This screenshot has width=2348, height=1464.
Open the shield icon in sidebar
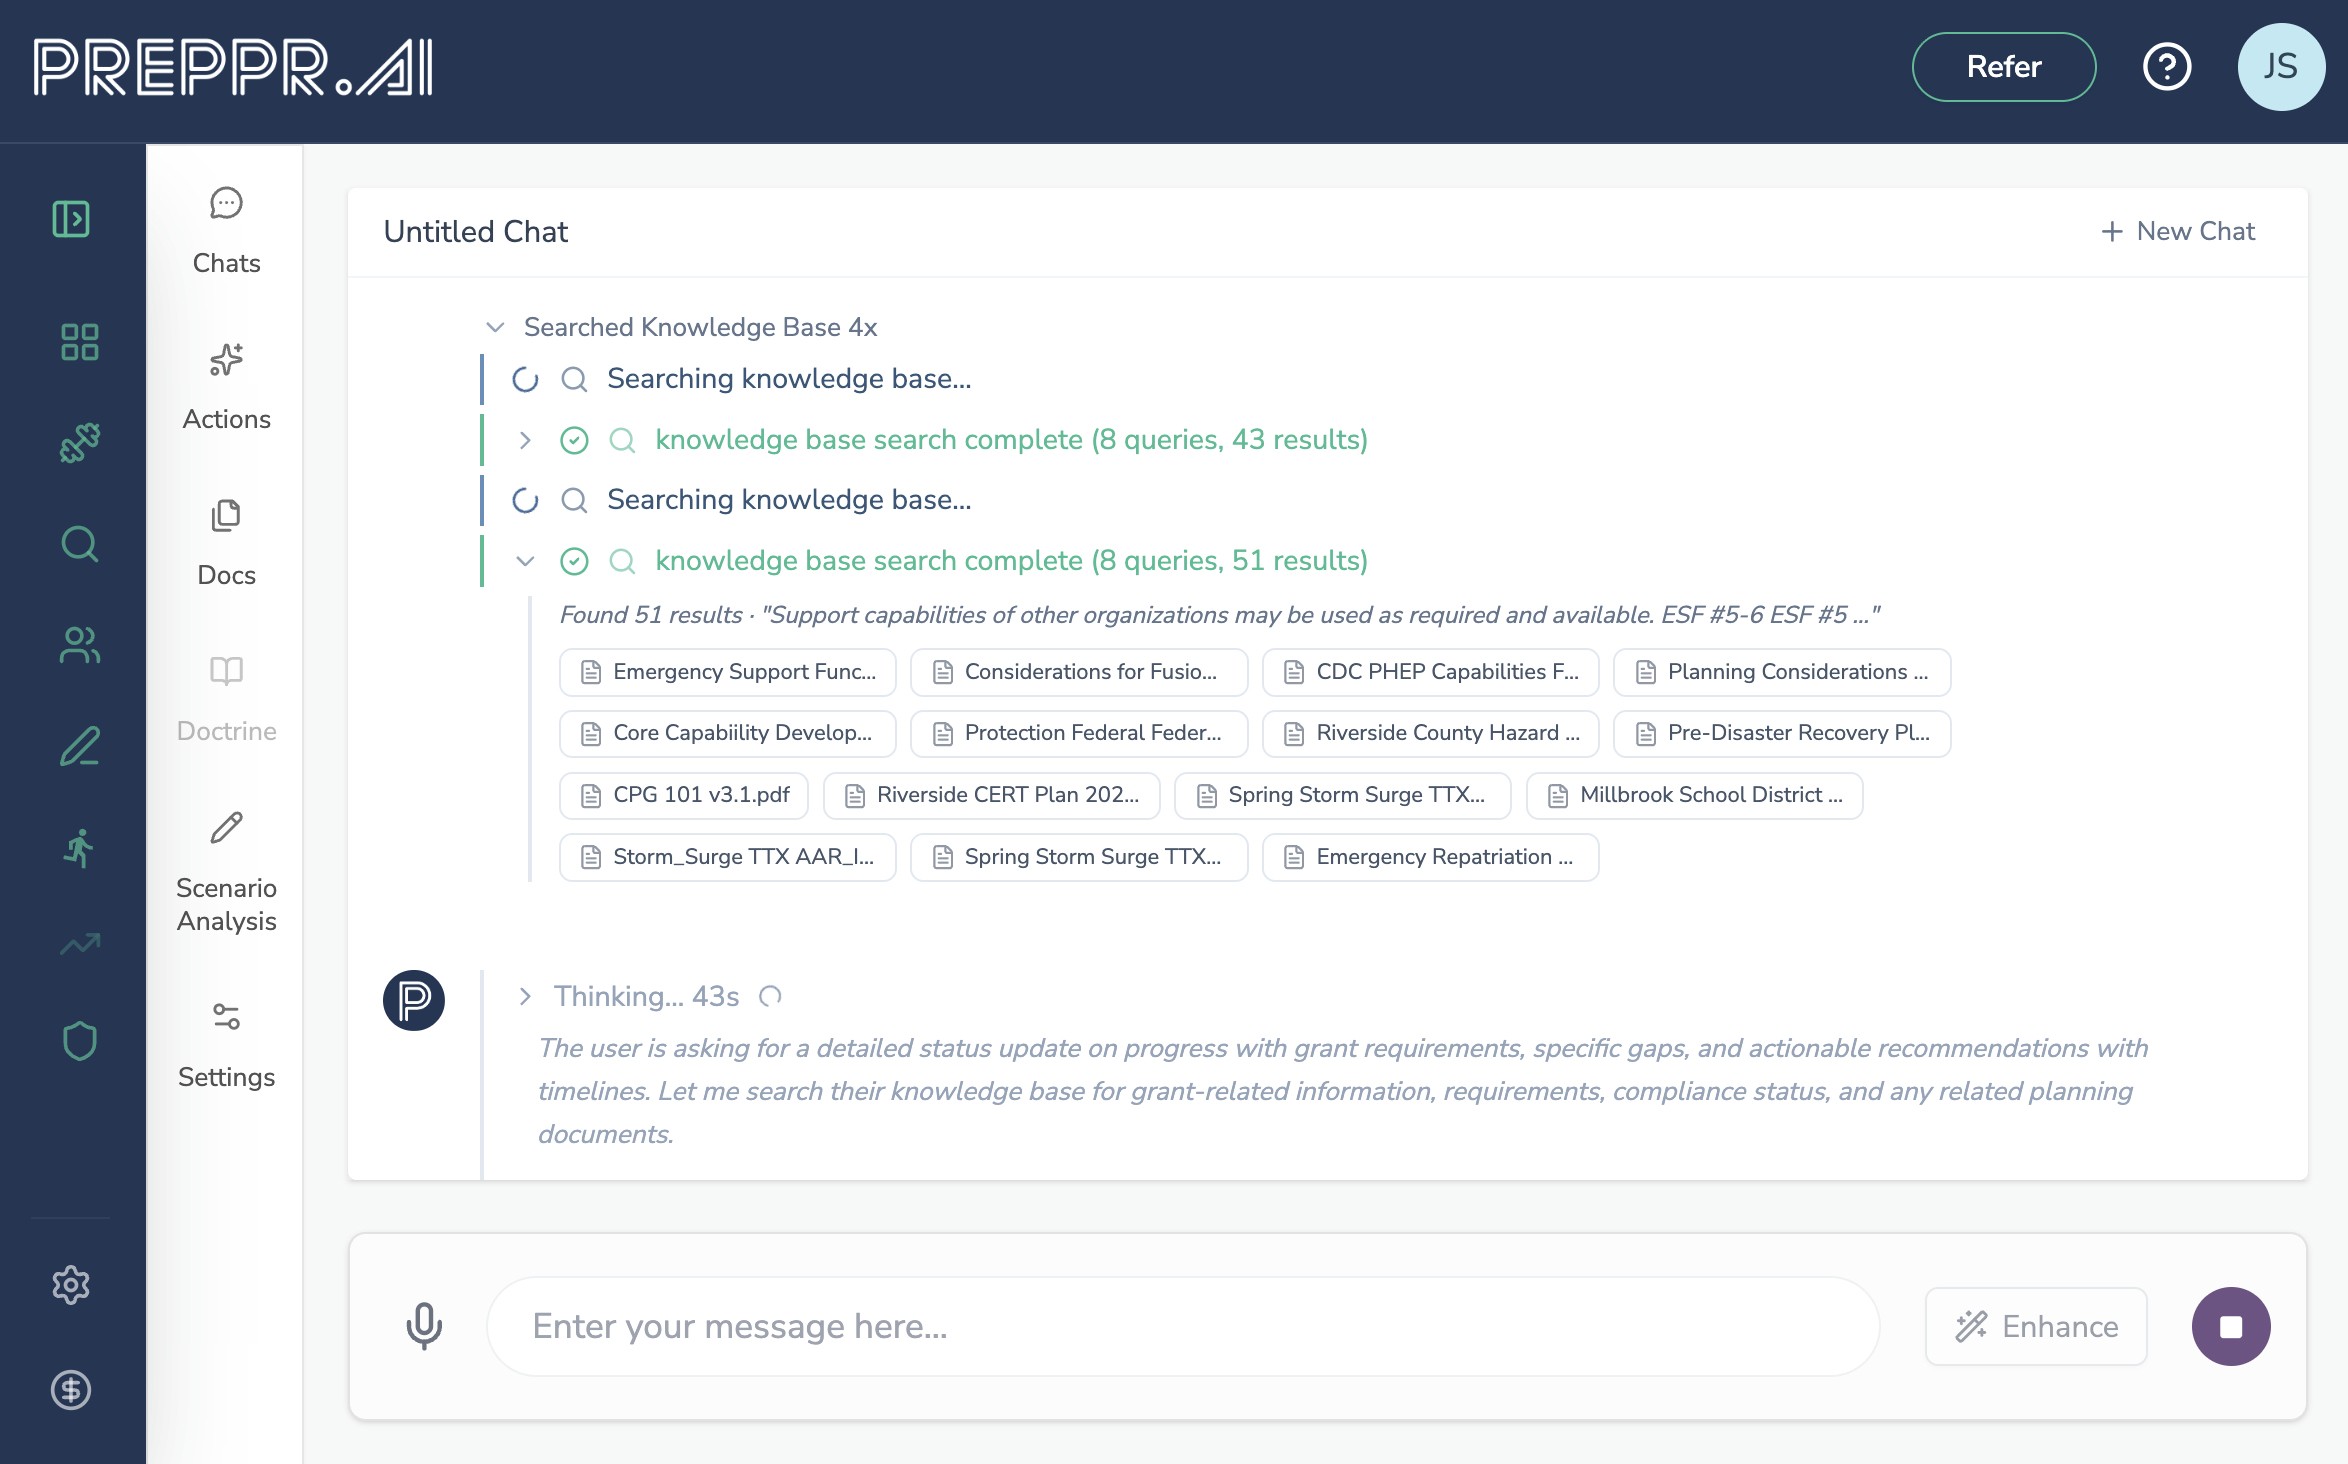click(x=79, y=1041)
